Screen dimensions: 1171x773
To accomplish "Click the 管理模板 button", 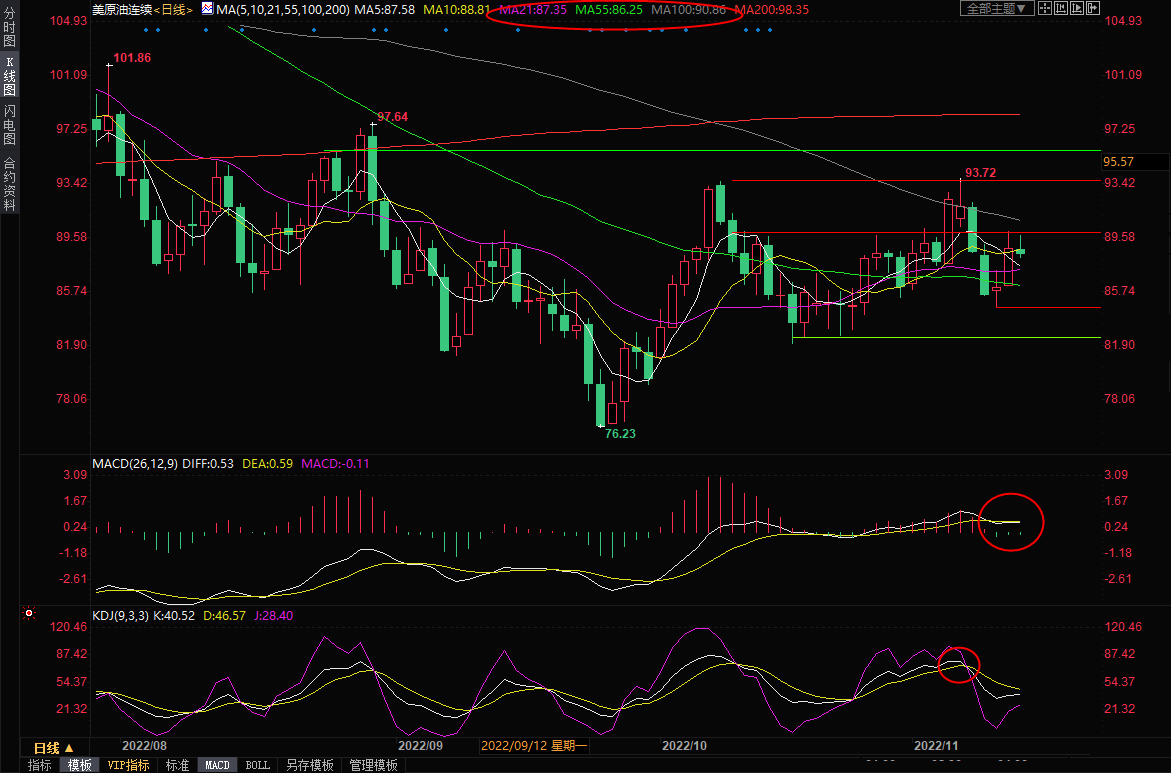I will (373, 765).
